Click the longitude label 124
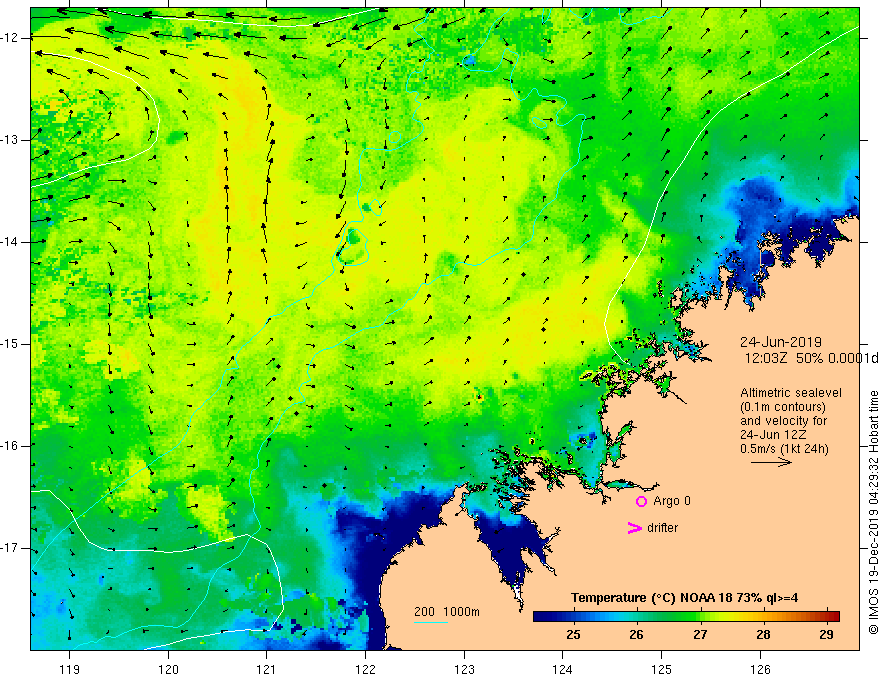The height and width of the screenshot is (680, 880). [x=563, y=669]
